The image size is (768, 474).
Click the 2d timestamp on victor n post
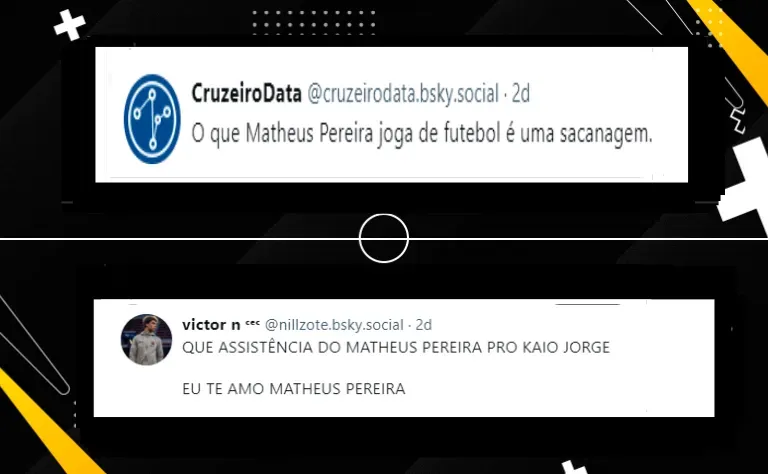(424, 325)
